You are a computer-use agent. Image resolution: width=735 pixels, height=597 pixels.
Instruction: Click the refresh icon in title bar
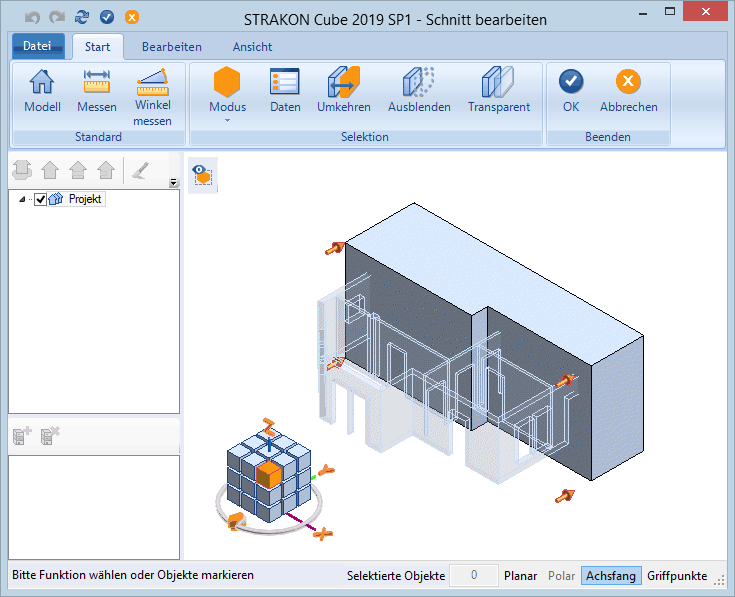(82, 17)
